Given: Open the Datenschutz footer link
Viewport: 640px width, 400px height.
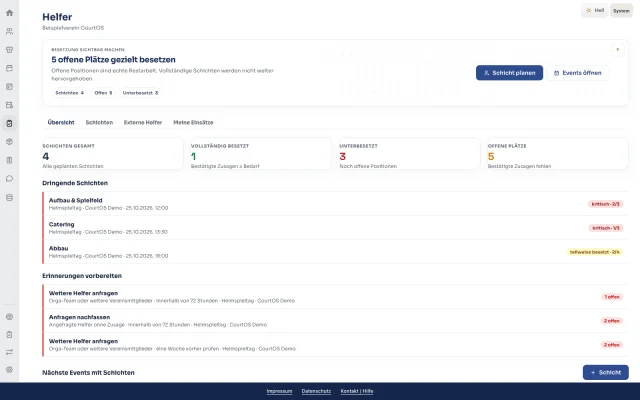Looking at the screenshot, I should click(x=316, y=391).
